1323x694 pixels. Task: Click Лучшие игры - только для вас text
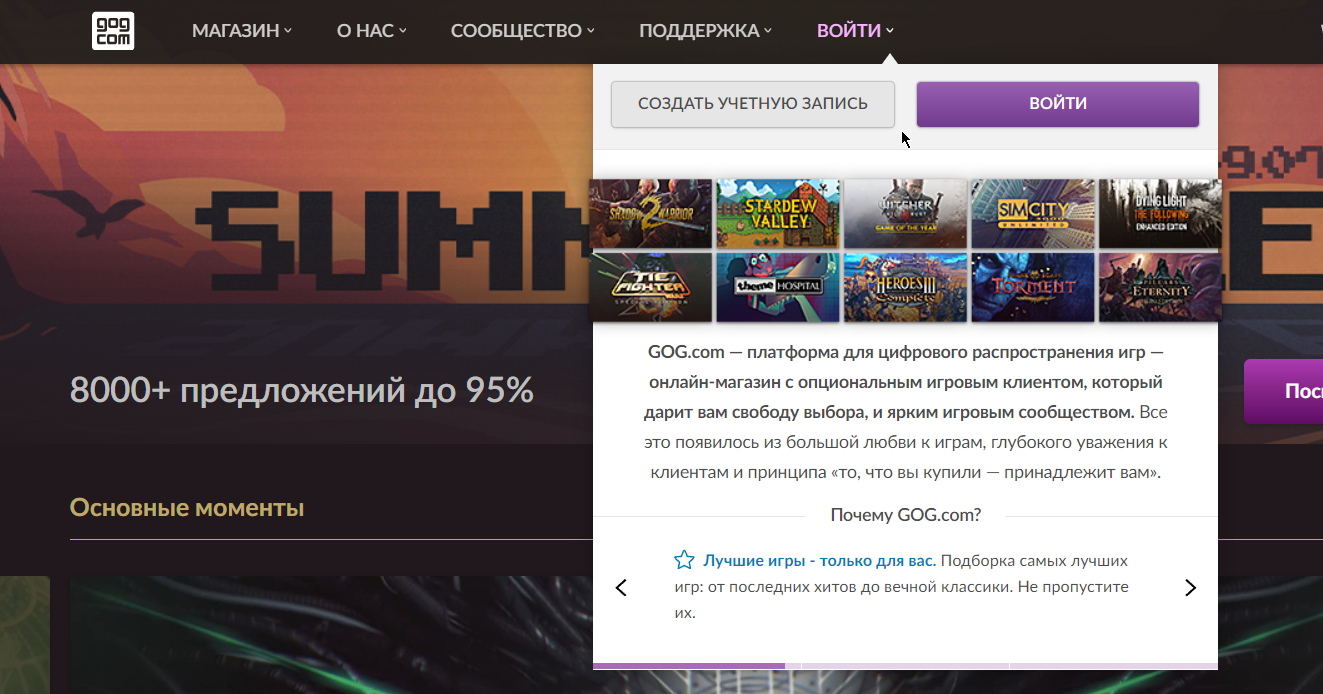click(820, 560)
